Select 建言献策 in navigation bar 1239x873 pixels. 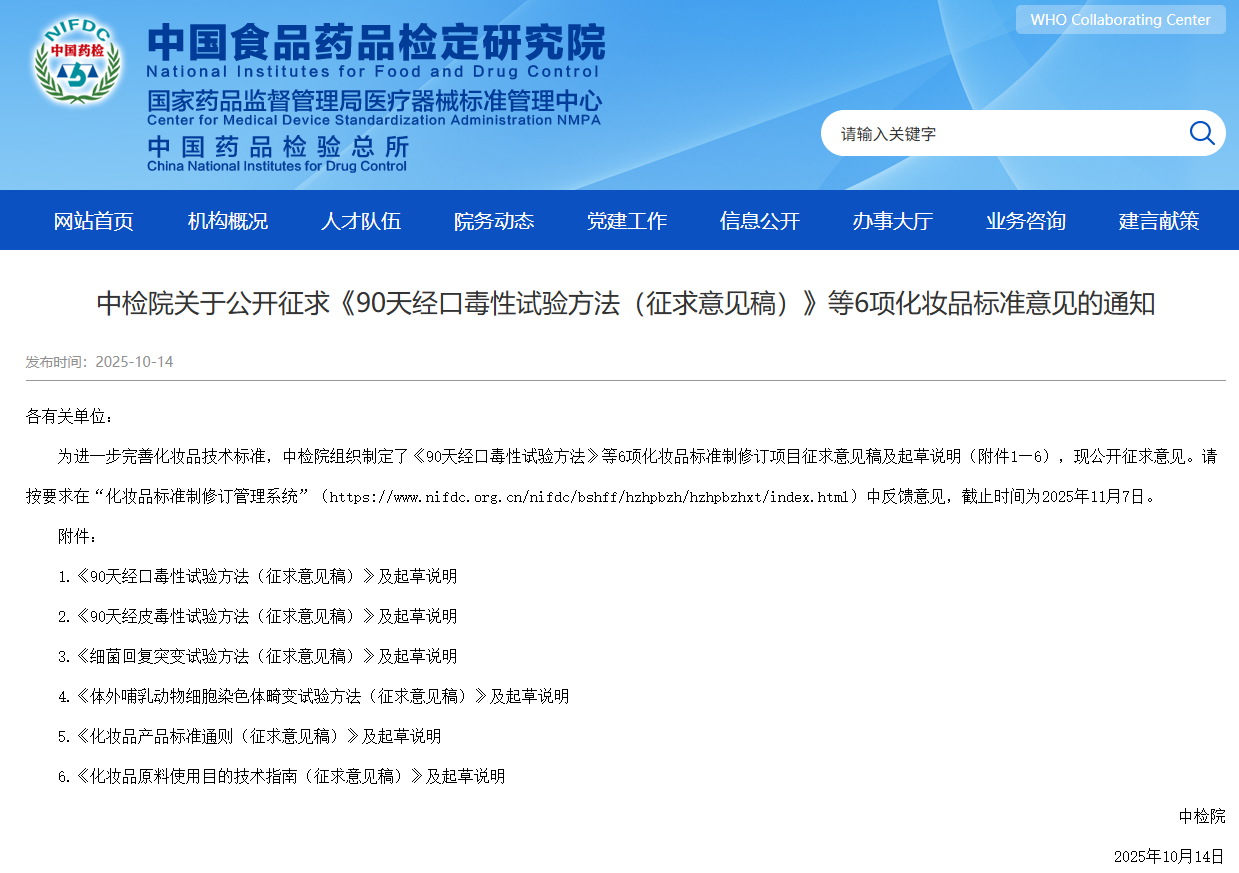click(x=1159, y=221)
